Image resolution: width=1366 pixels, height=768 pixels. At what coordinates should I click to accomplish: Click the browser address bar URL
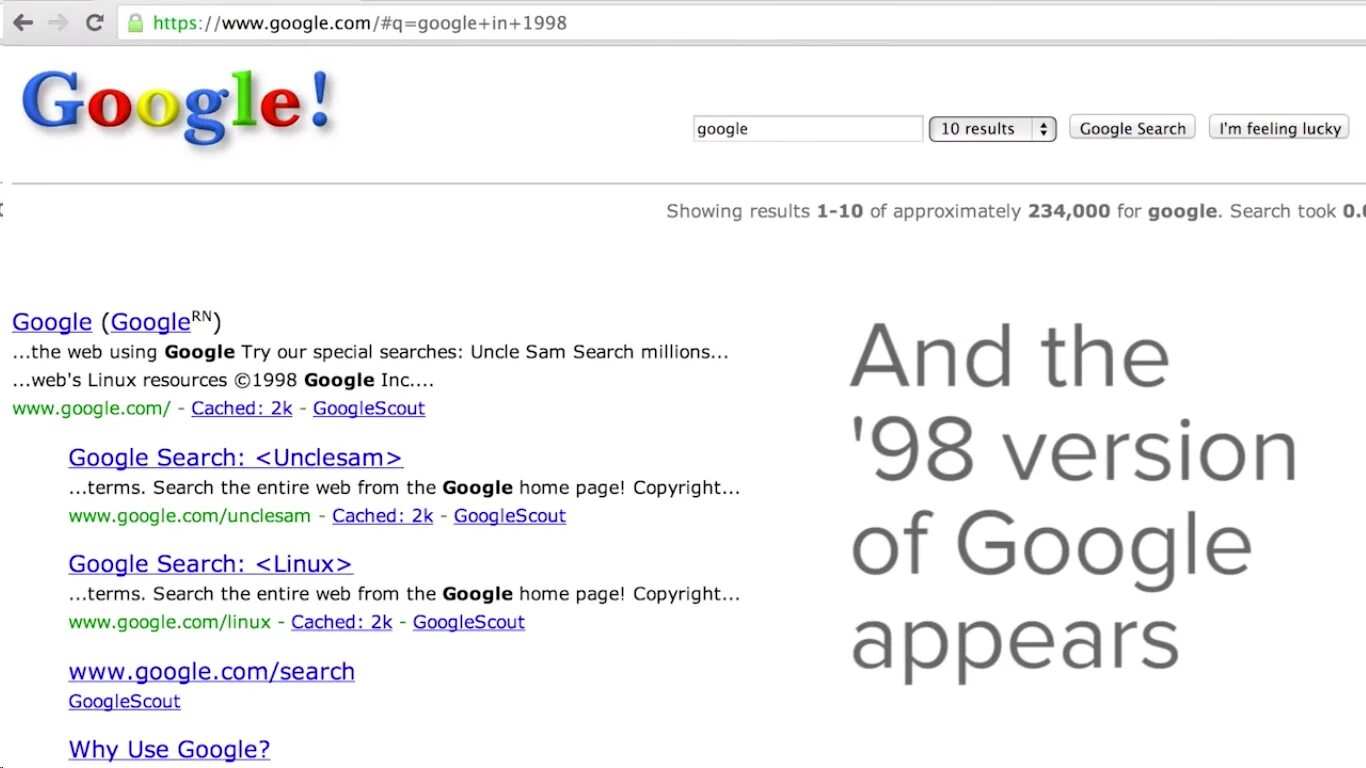[360, 22]
